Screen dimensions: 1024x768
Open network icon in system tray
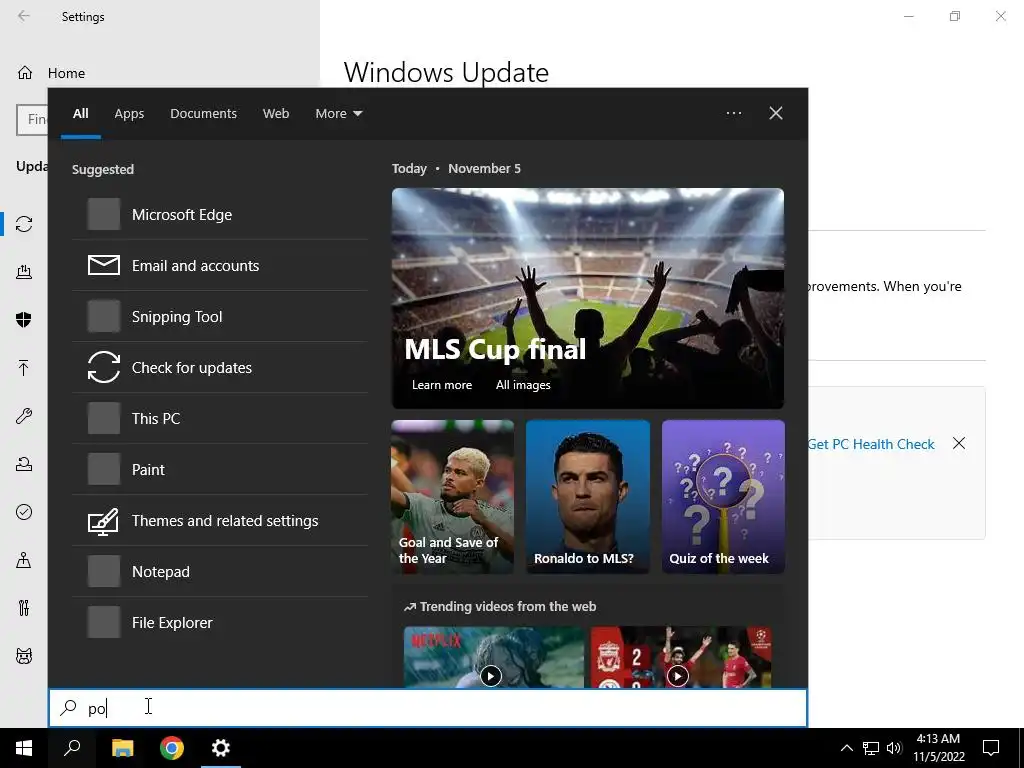[871, 748]
